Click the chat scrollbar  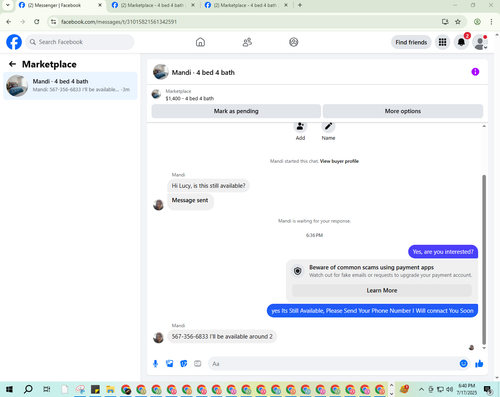tap(484, 259)
